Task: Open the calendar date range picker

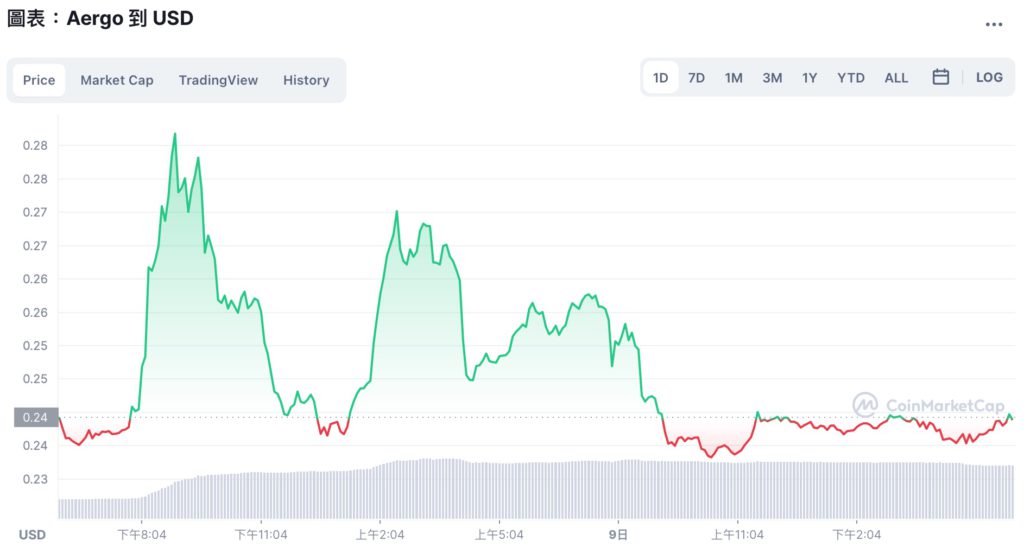Action: coord(940,77)
